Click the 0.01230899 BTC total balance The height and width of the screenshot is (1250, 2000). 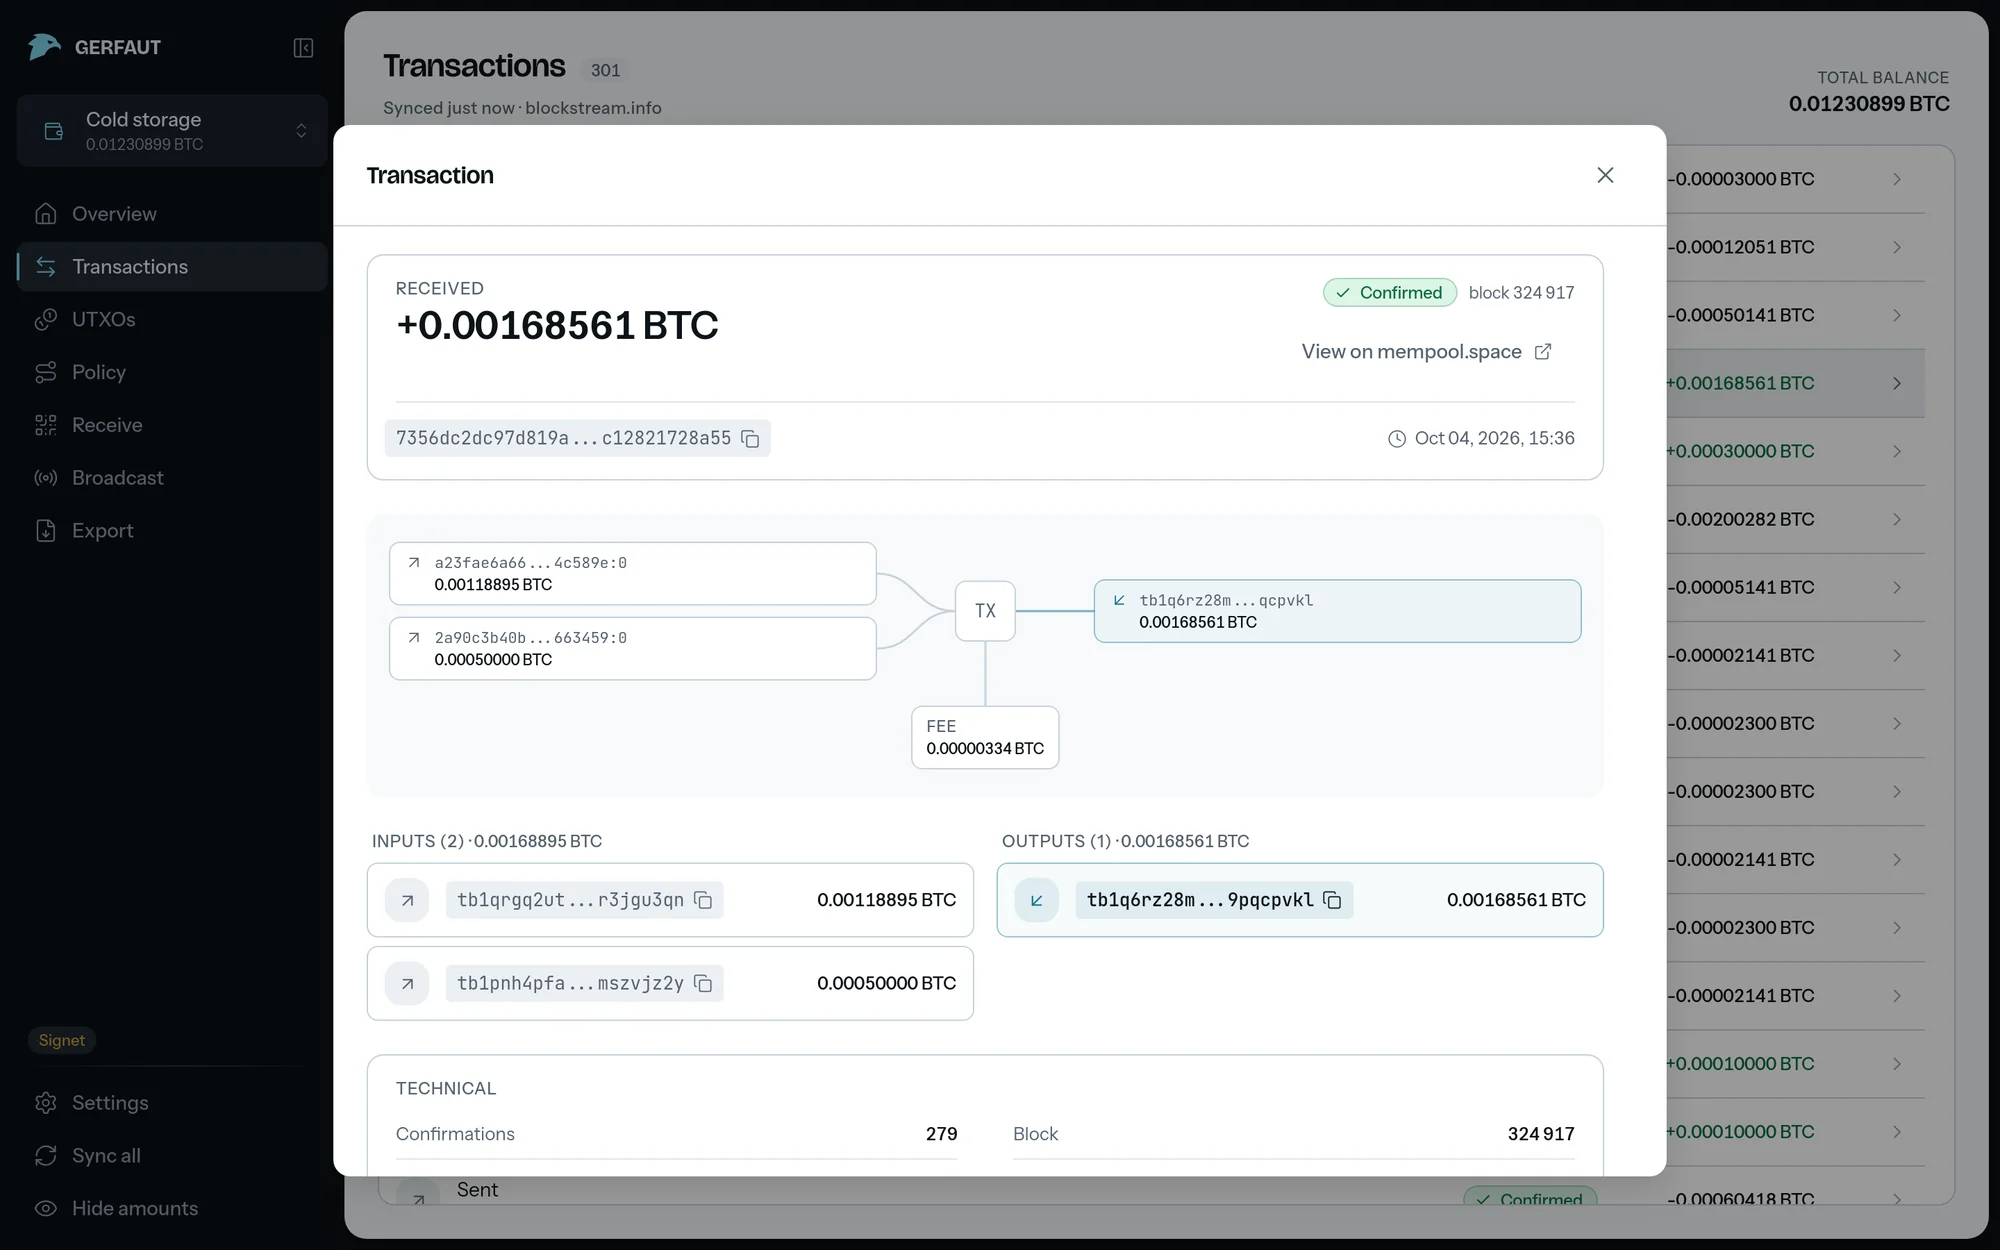coord(1869,104)
